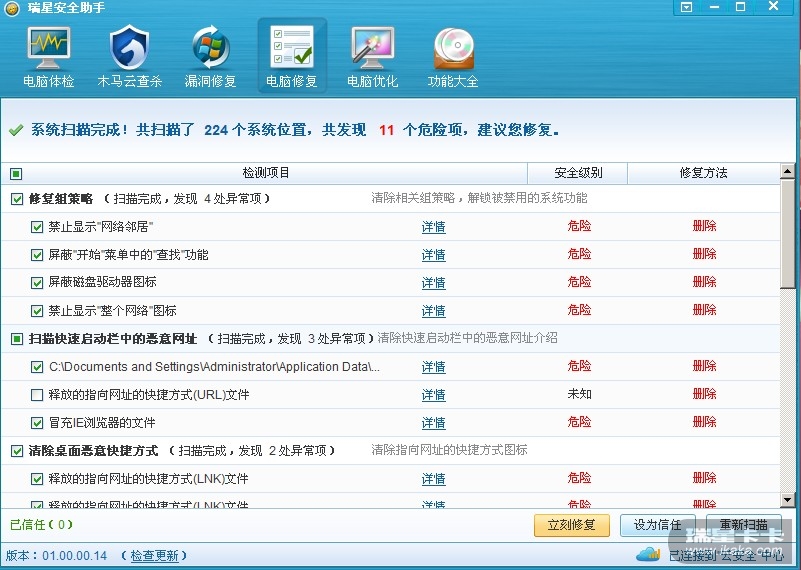Click 删除 for 禁止显示"整个网络"图标 row

704,310
